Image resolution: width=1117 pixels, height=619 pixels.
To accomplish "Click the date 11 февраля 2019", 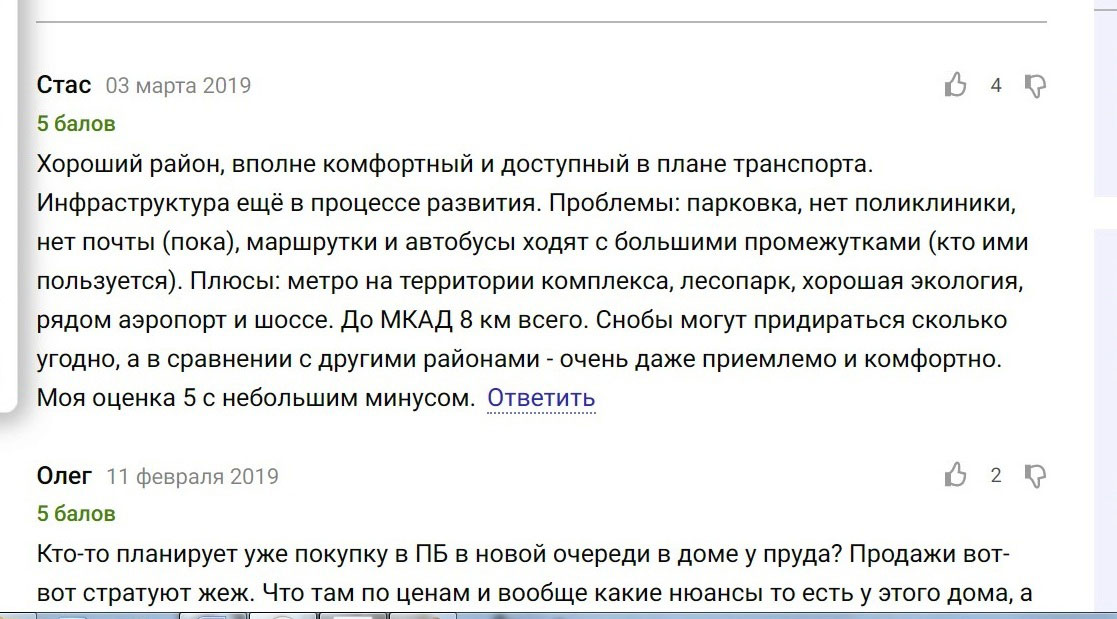I will click(192, 476).
